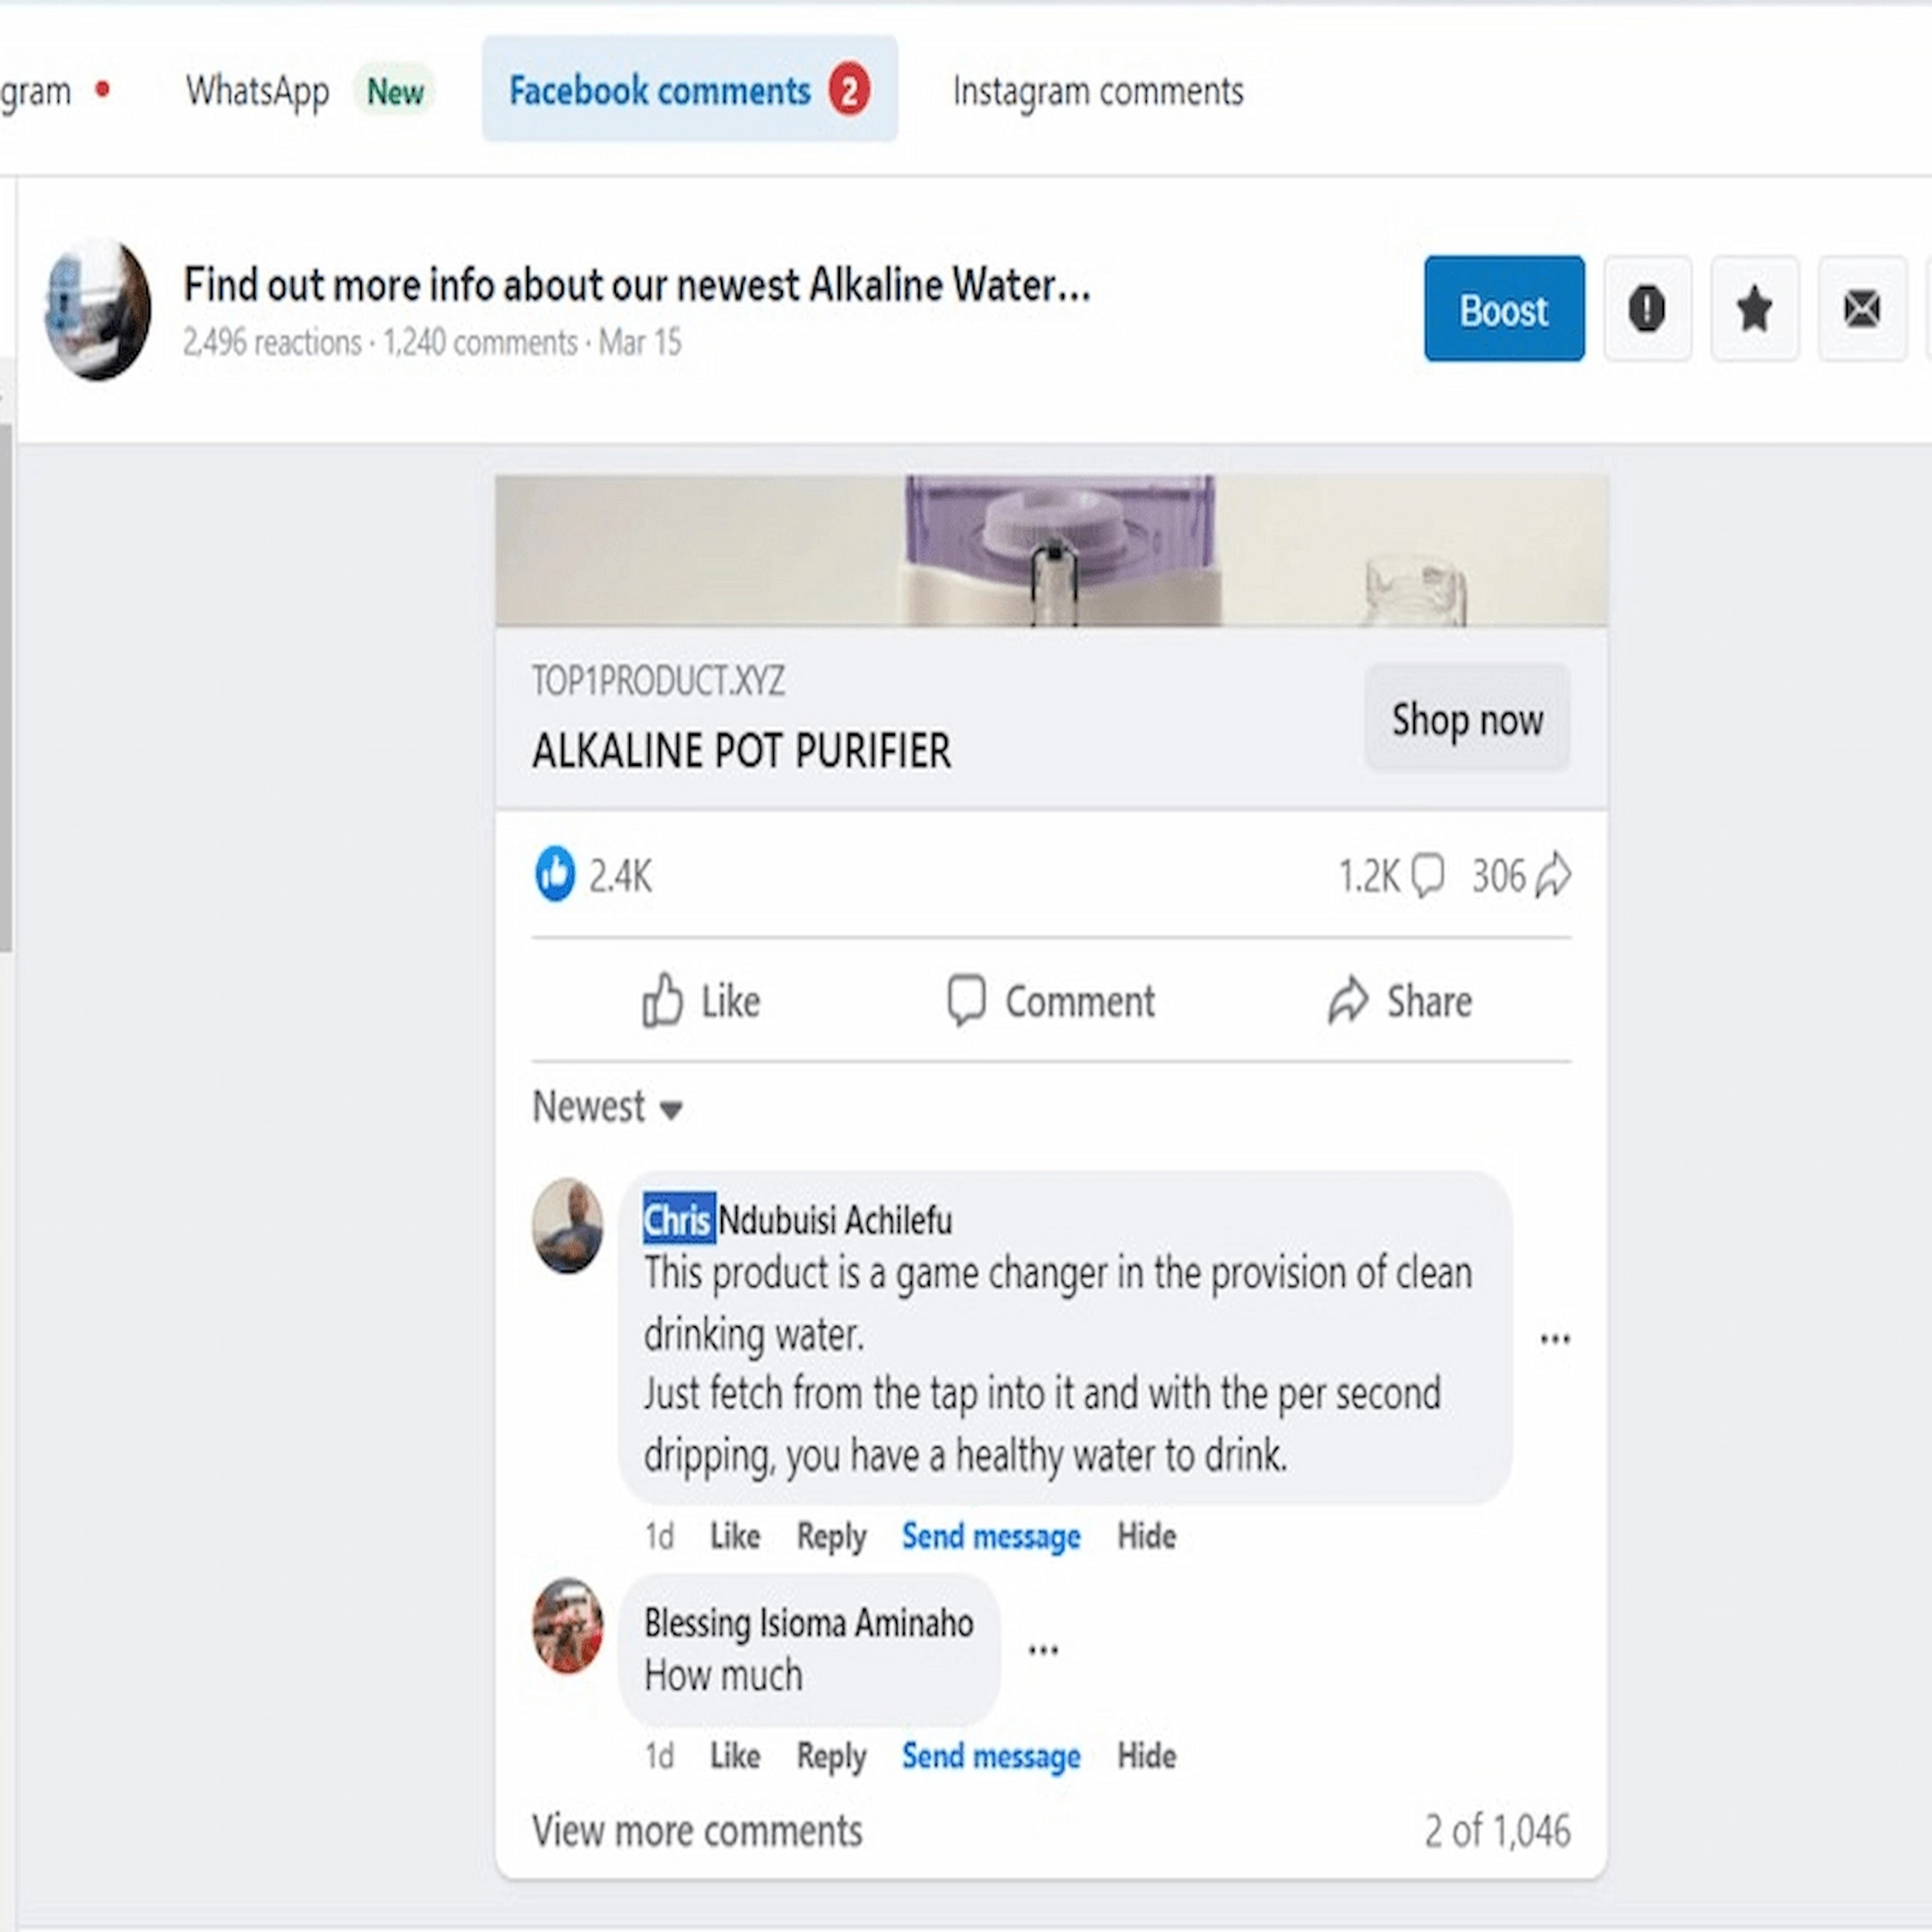
Task: Click the Blessing Isioma Aminaho name
Action: 808,1622
